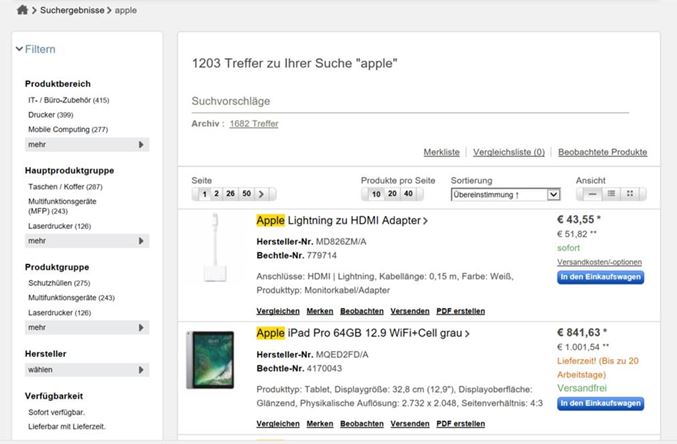
Task: Filter by IT- / Büro-Zubehör (415)
Action: [69, 100]
